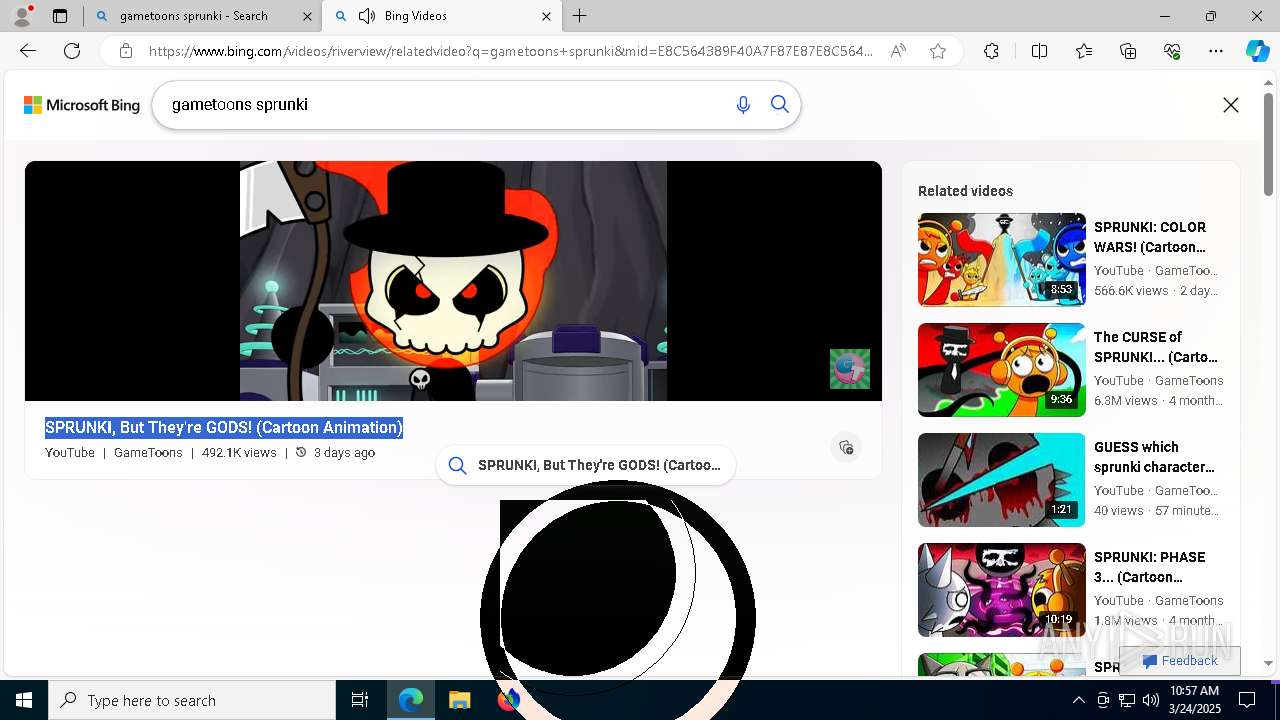
Task: Enable Read aloud in address bar
Action: click(898, 51)
